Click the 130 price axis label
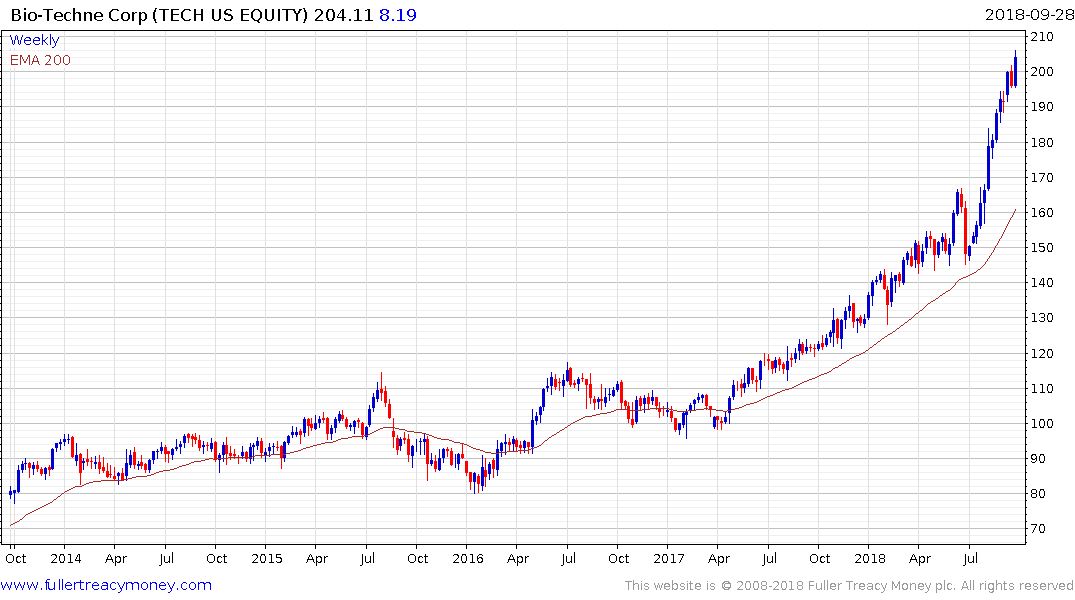 click(1042, 317)
